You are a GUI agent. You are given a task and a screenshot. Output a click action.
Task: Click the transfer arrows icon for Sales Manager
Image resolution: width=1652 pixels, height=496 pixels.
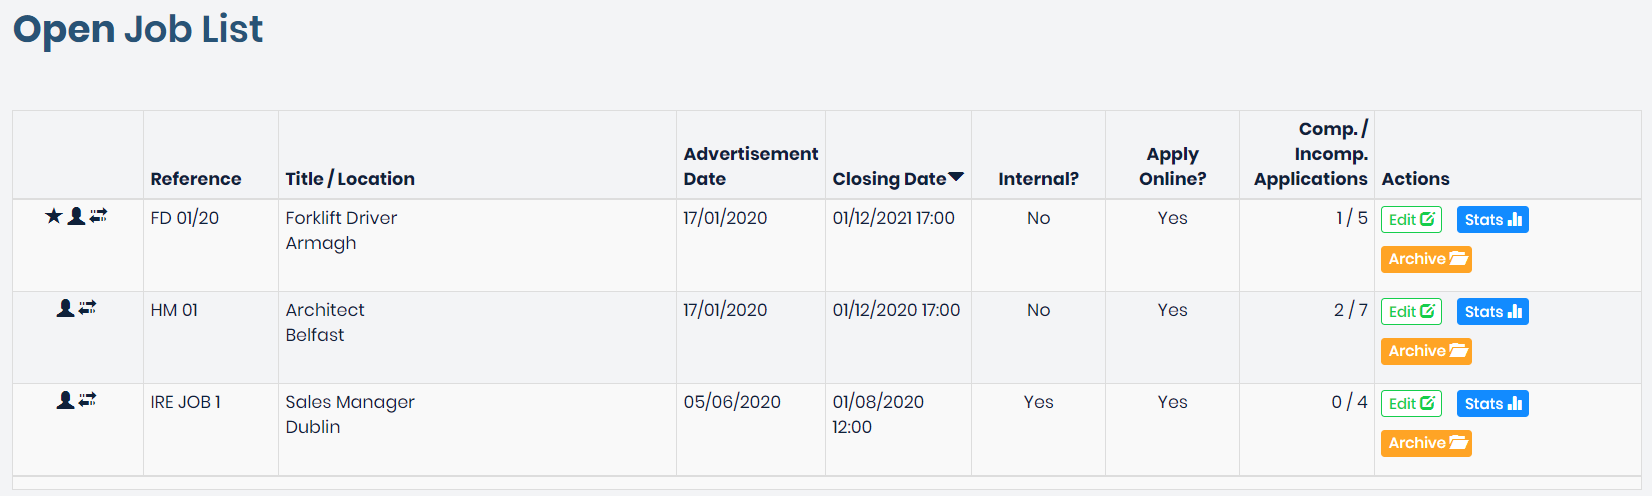tap(88, 400)
